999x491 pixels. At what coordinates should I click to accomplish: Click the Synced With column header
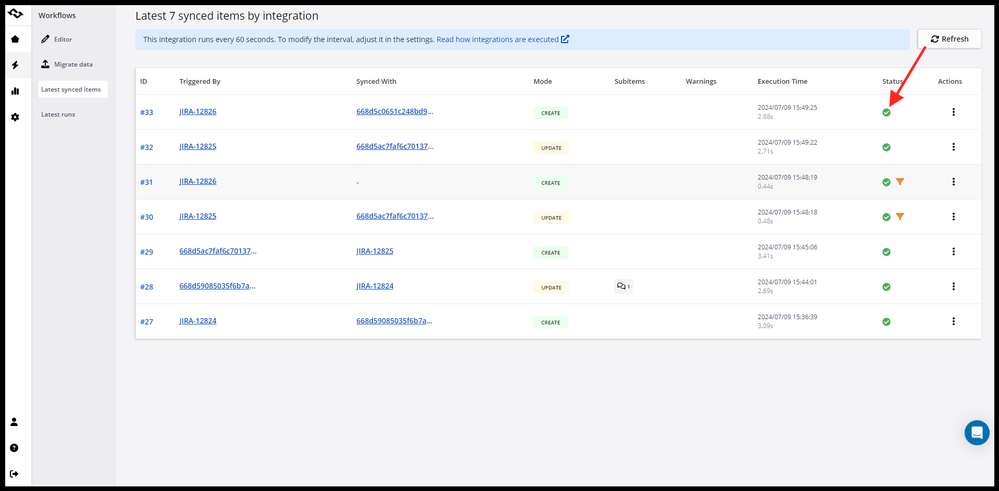click(376, 82)
